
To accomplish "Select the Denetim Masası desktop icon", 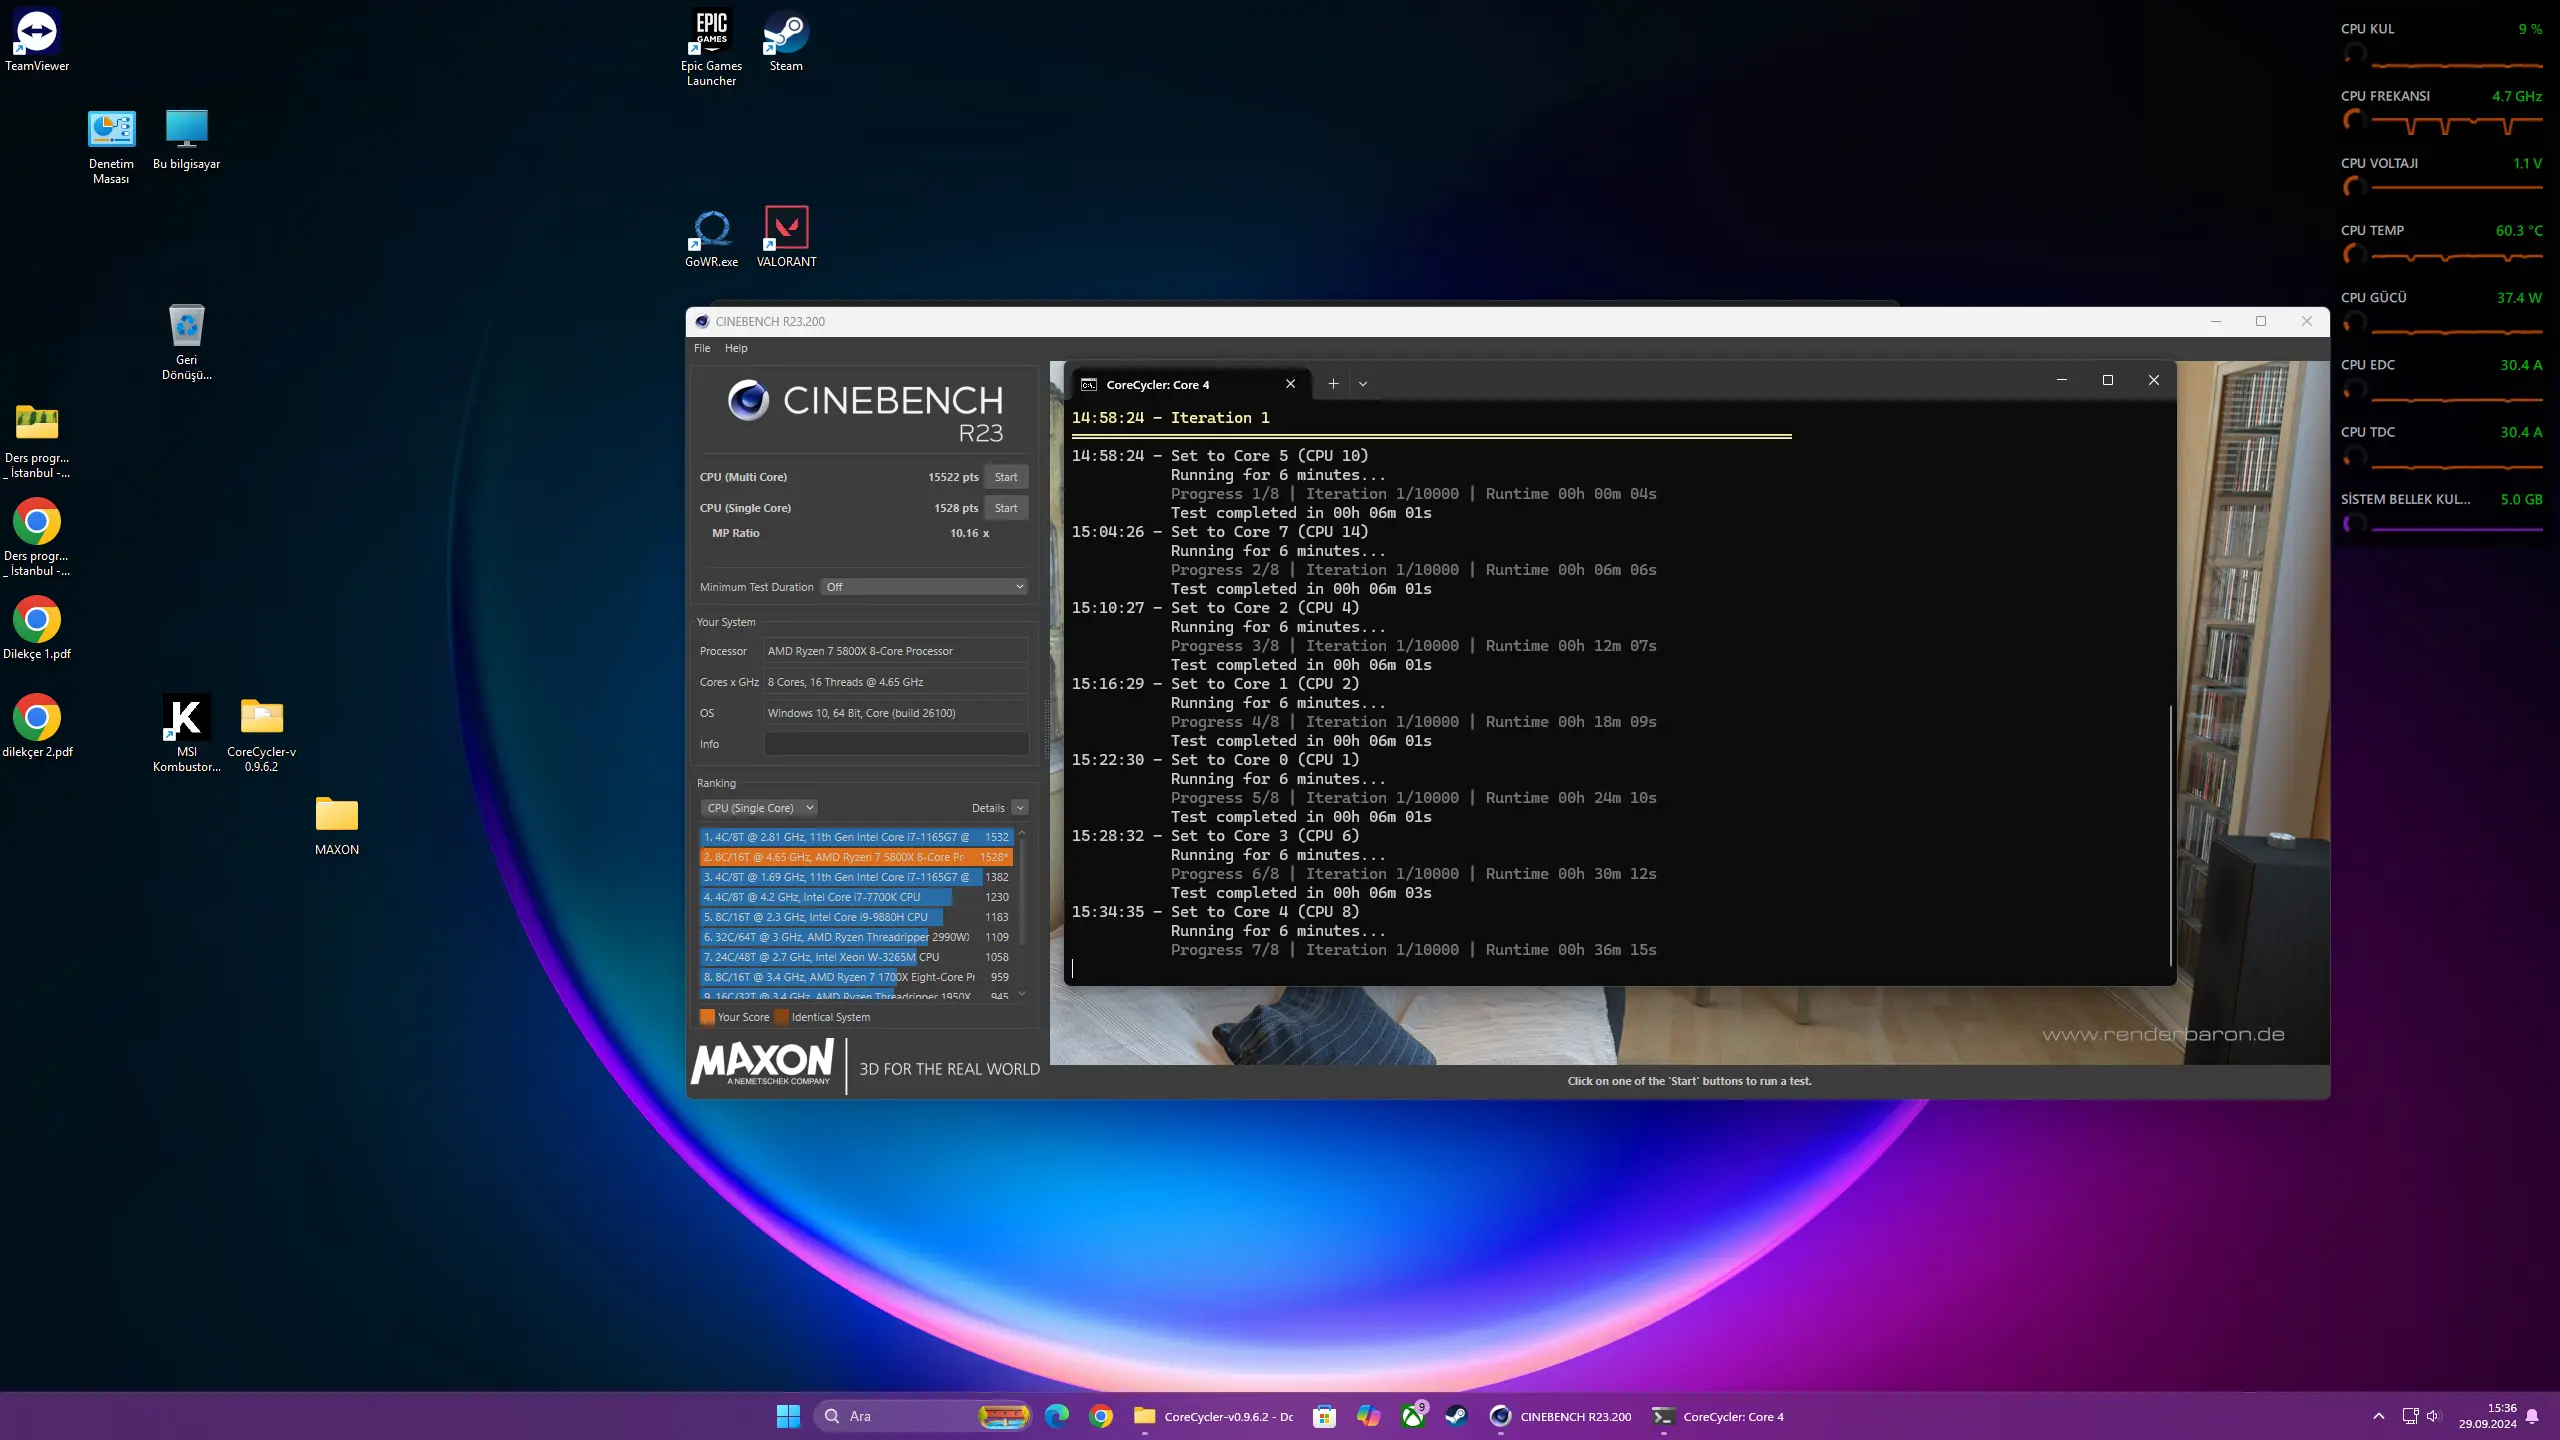I will [111, 146].
